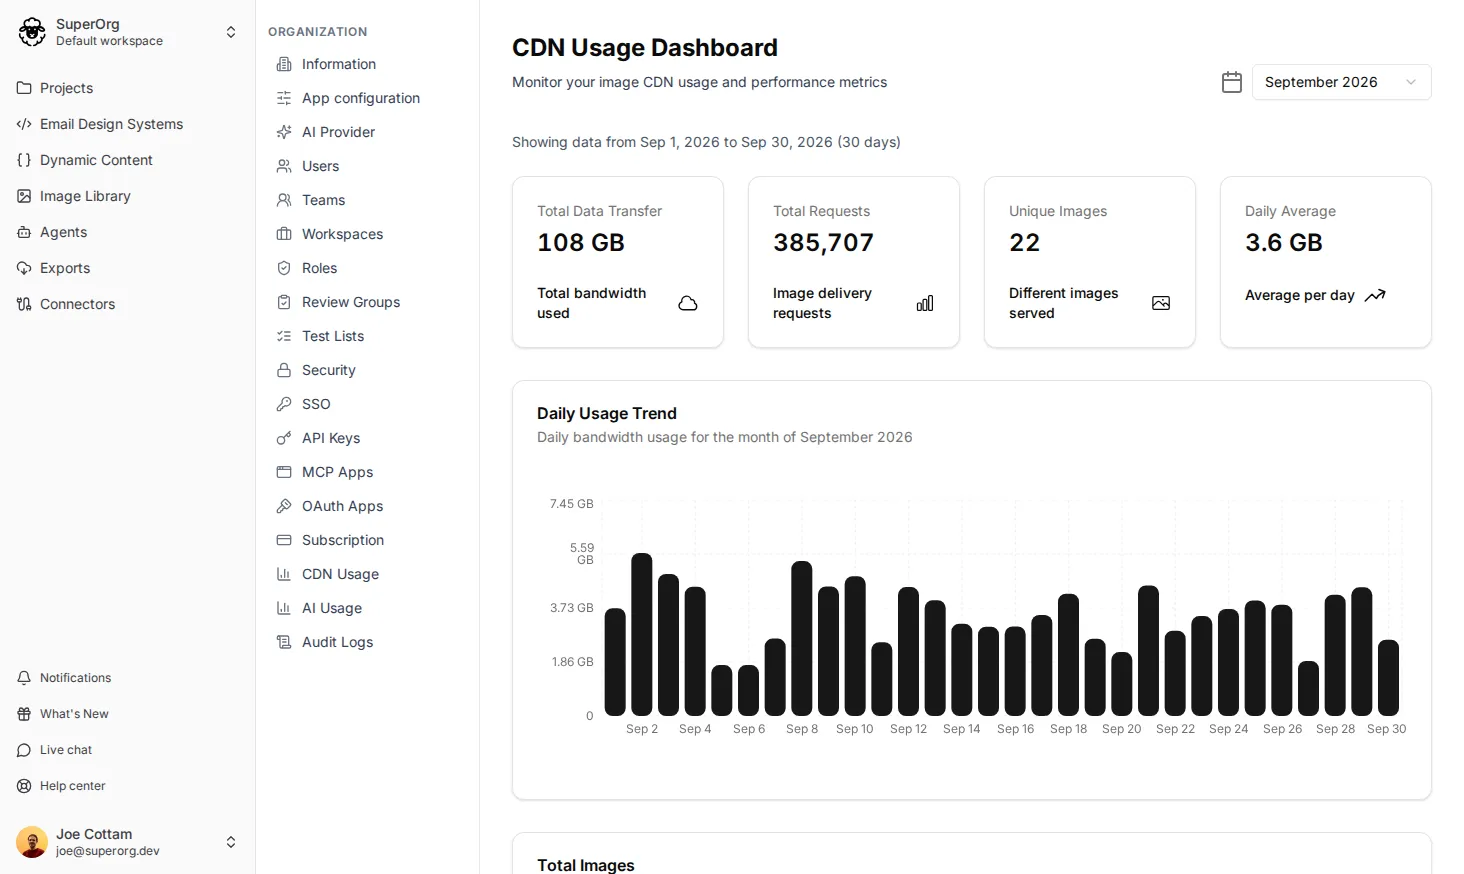Click the Review Groups clipboard icon
1464x874 pixels.
coord(284,302)
